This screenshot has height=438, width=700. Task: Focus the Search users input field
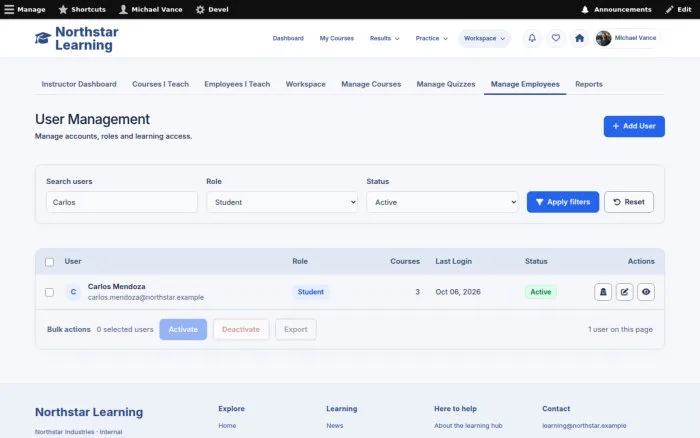121,202
